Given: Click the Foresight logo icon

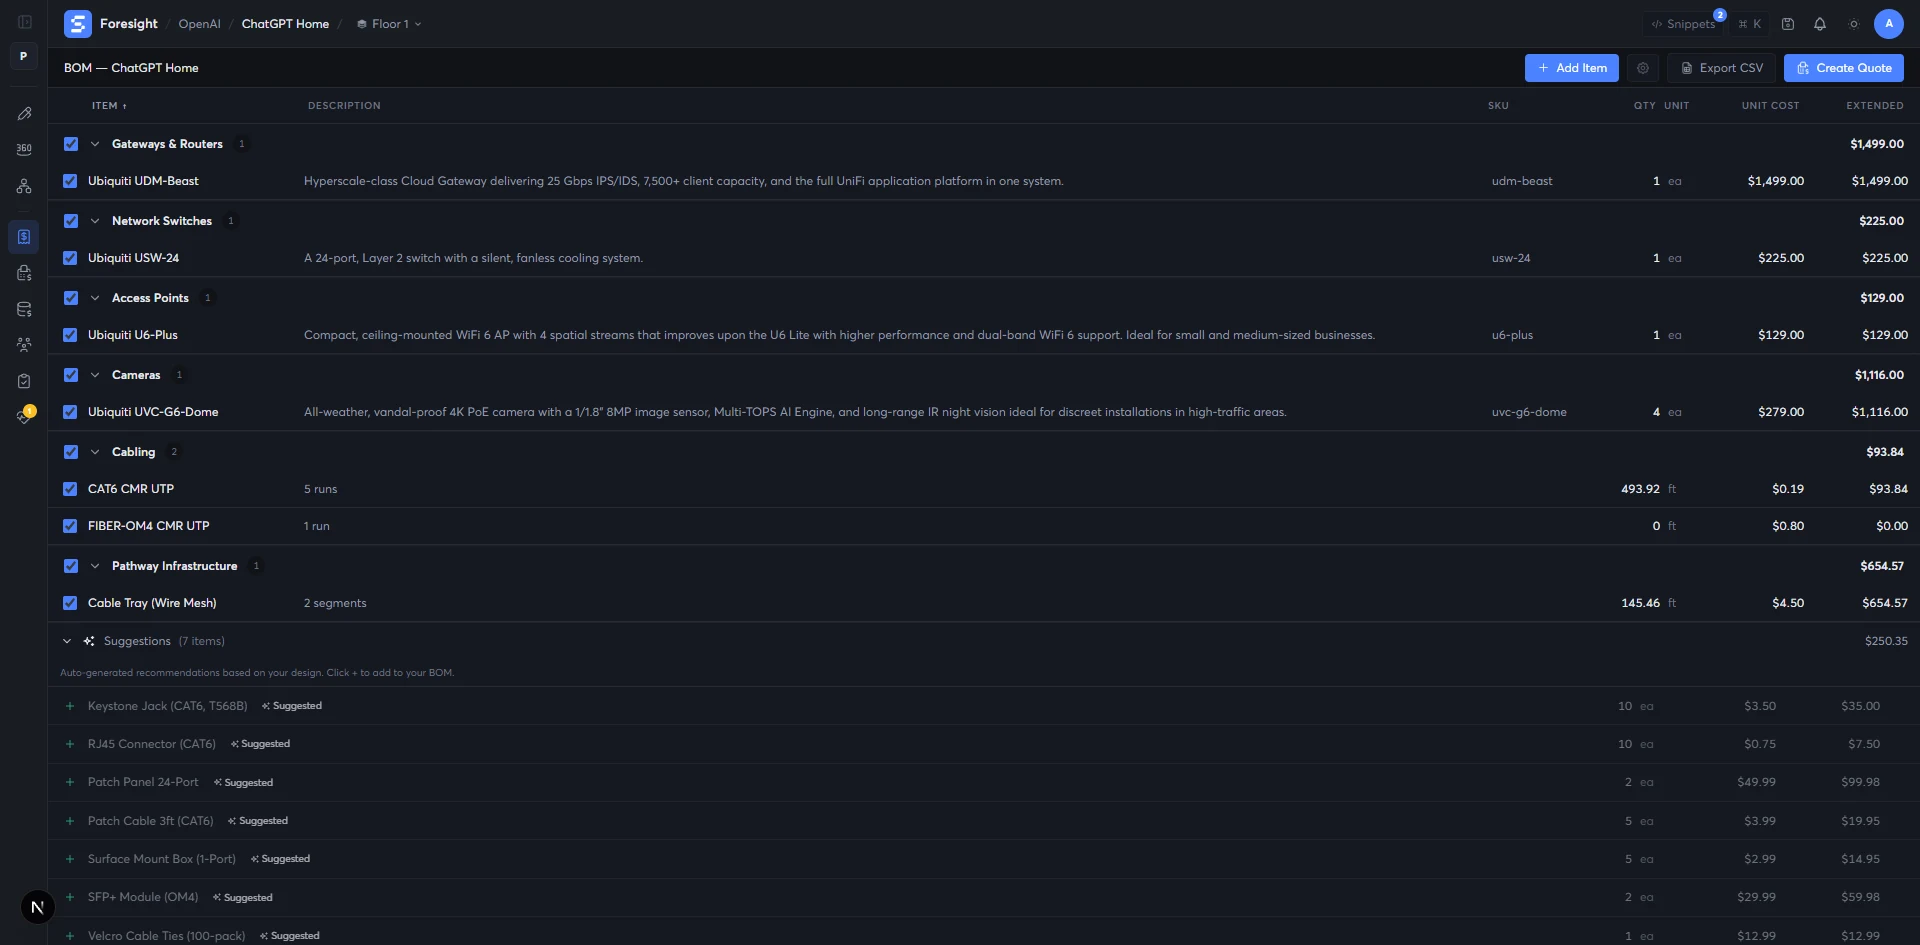Looking at the screenshot, I should pos(78,24).
